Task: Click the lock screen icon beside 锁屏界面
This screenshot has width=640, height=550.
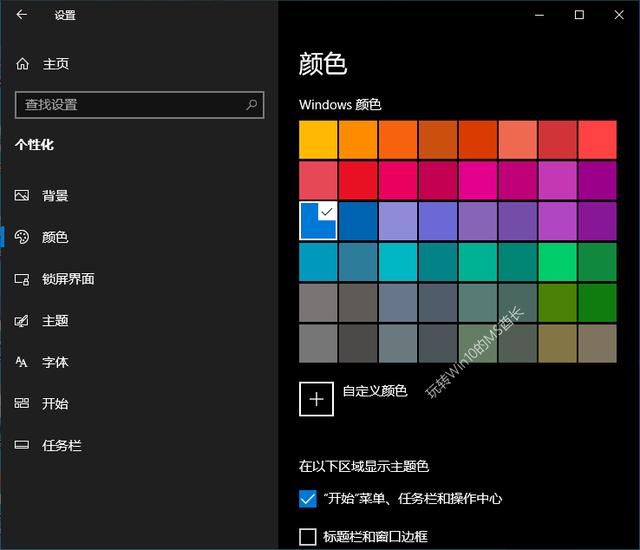Action: click(22, 279)
